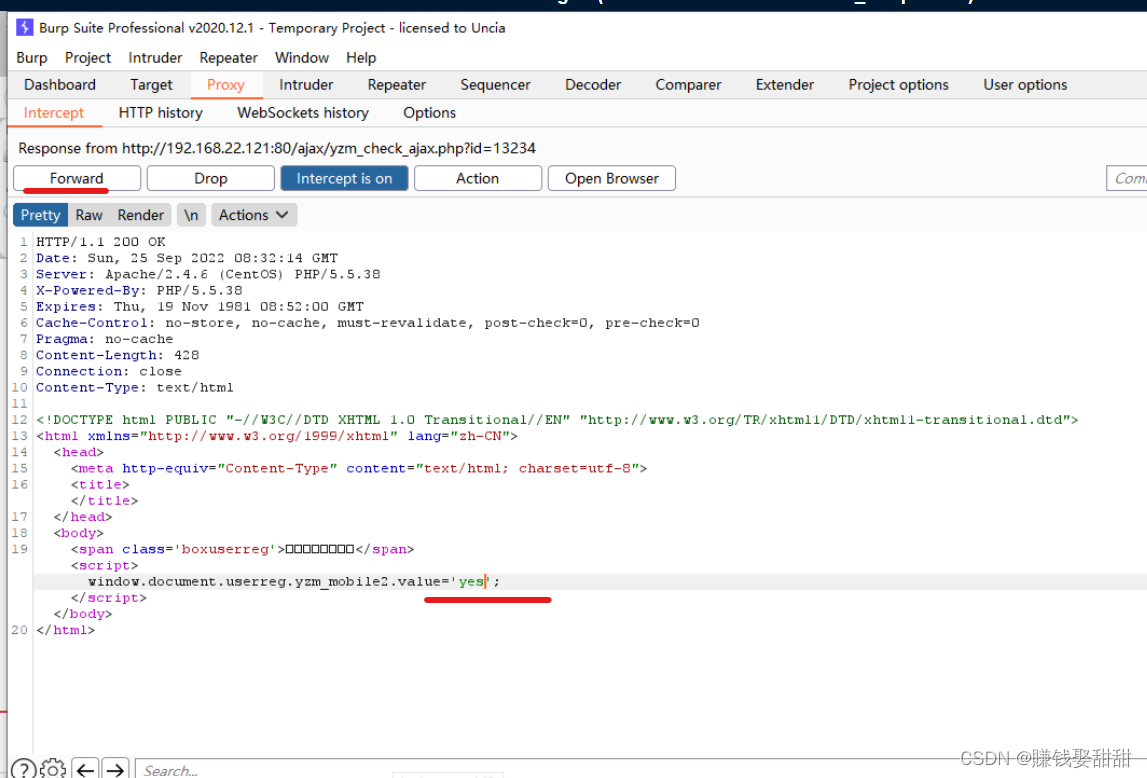Expand the Actions dropdown
This screenshot has width=1147, height=778.
pyautogui.click(x=254, y=215)
